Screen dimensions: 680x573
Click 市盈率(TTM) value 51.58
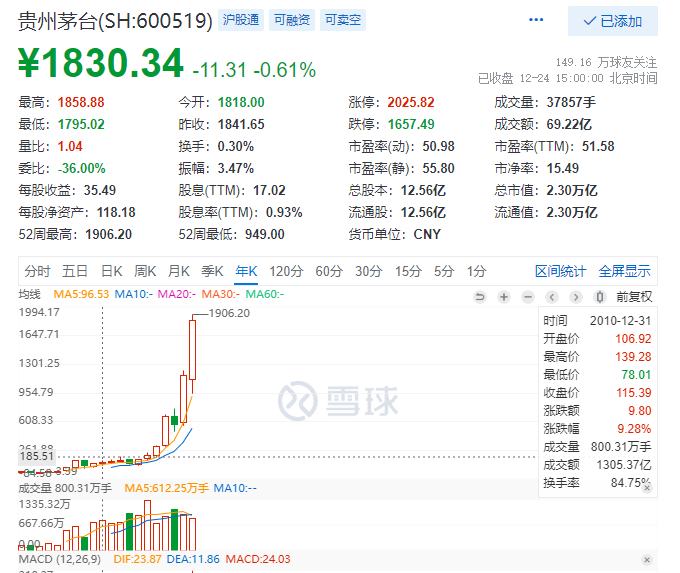[598, 147]
